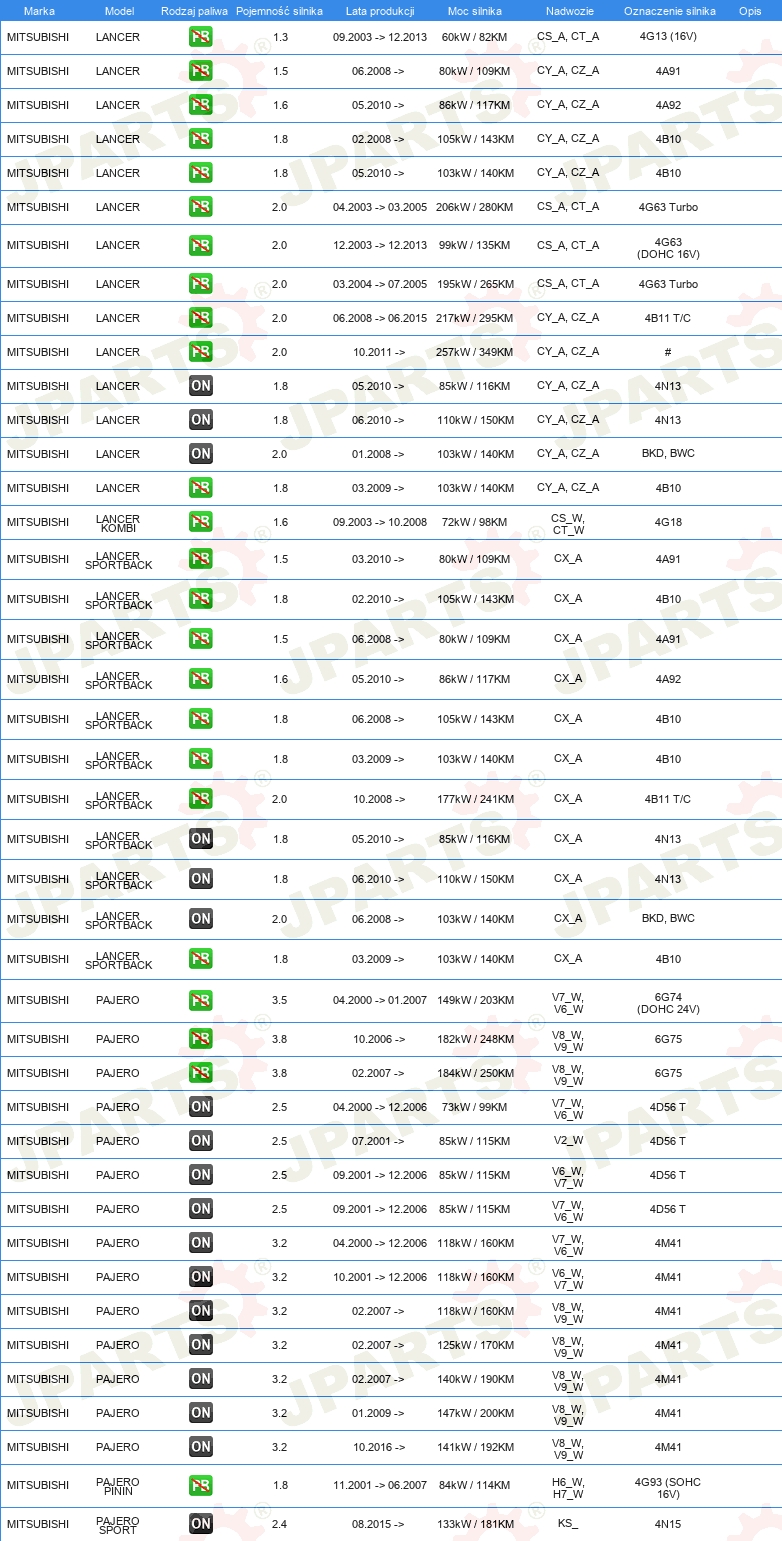Click diesel ON icon in Lancer CY_A BKD, BWC row
This screenshot has height=1541, width=782.
pyautogui.click(x=200, y=454)
